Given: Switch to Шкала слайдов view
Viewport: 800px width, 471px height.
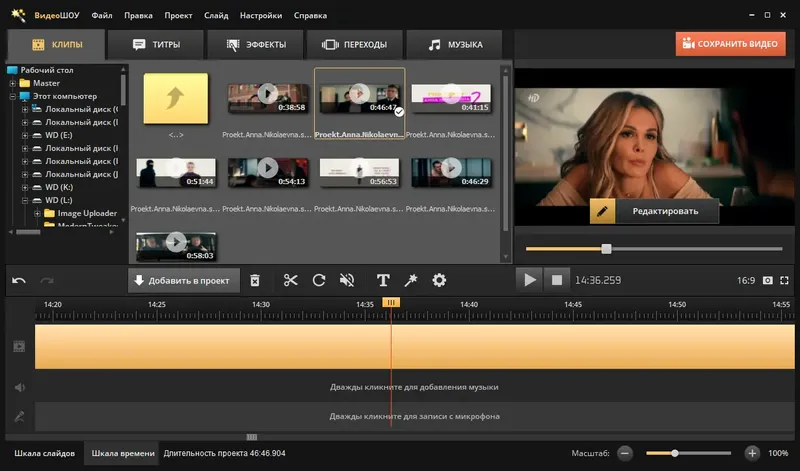Looking at the screenshot, I should (x=44, y=453).
